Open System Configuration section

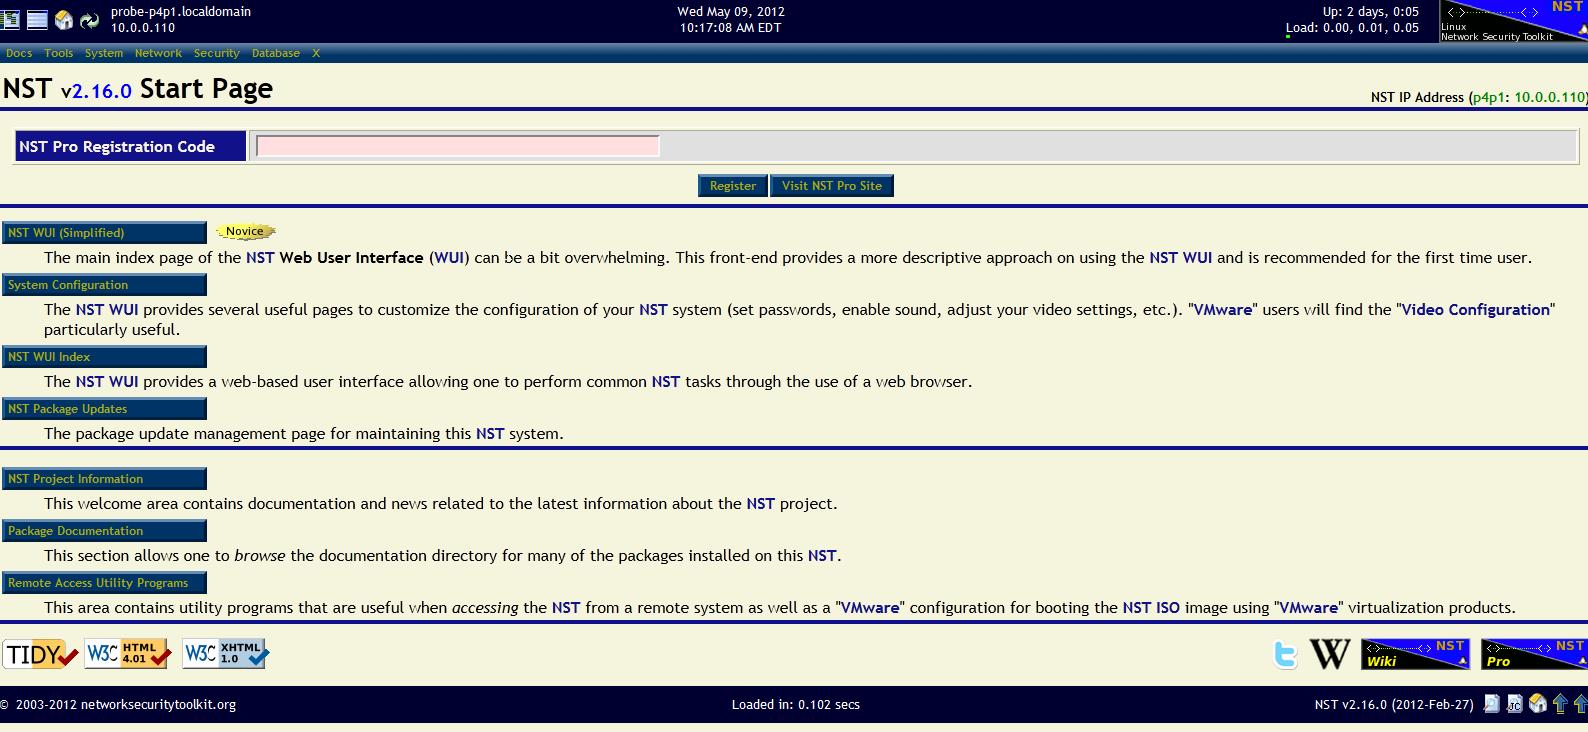coord(104,284)
